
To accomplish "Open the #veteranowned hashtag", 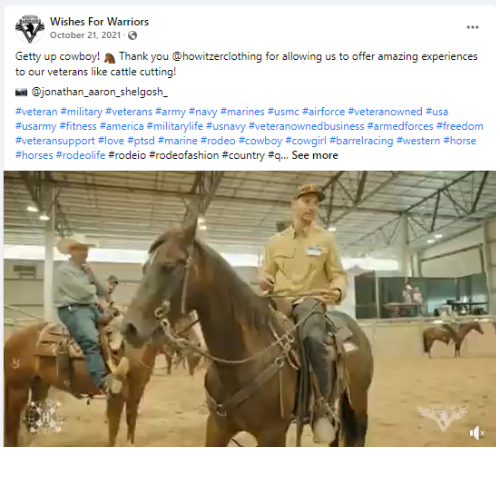I will point(385,112).
